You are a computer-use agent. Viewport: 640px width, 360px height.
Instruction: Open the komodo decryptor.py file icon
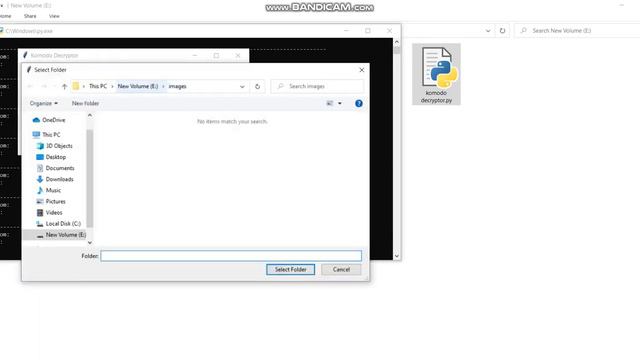coord(436,74)
